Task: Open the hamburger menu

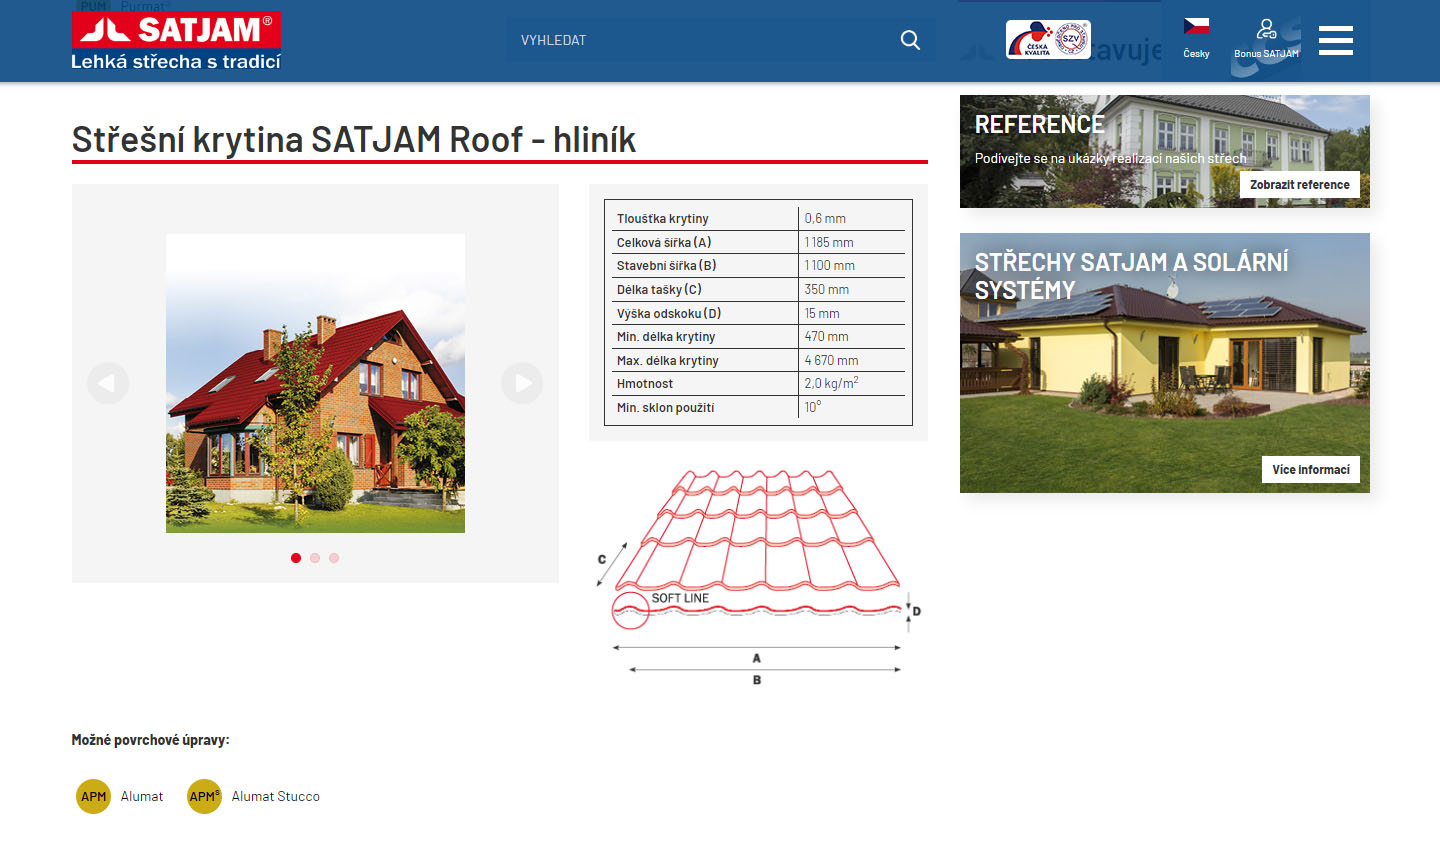Action: [1335, 40]
